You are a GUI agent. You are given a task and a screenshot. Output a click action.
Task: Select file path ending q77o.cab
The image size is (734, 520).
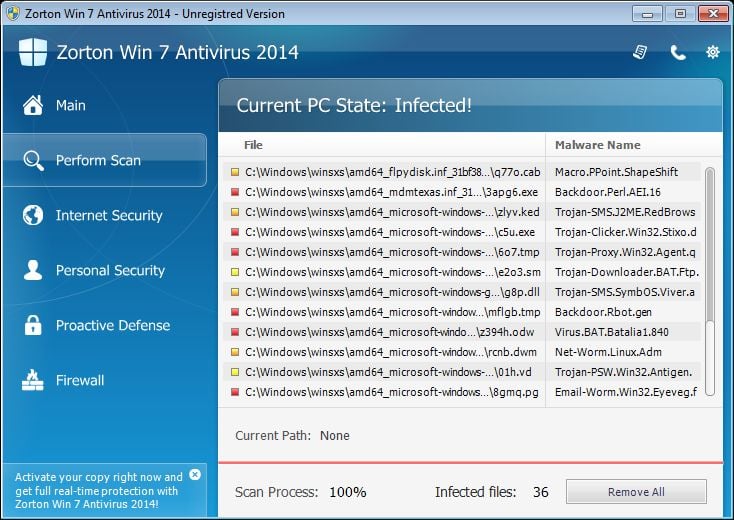[x=392, y=172]
